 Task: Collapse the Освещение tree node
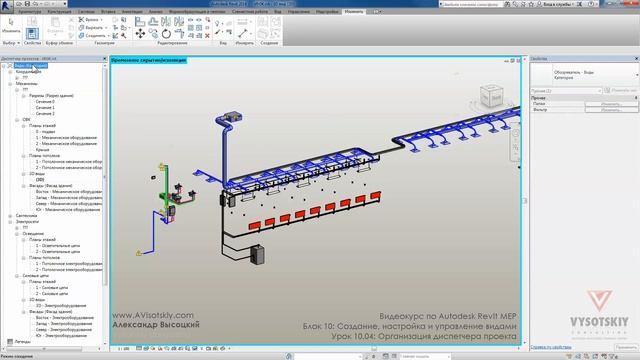click(17, 233)
